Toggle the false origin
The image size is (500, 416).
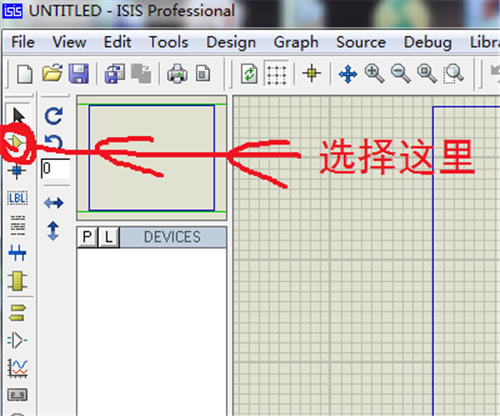click(312, 73)
